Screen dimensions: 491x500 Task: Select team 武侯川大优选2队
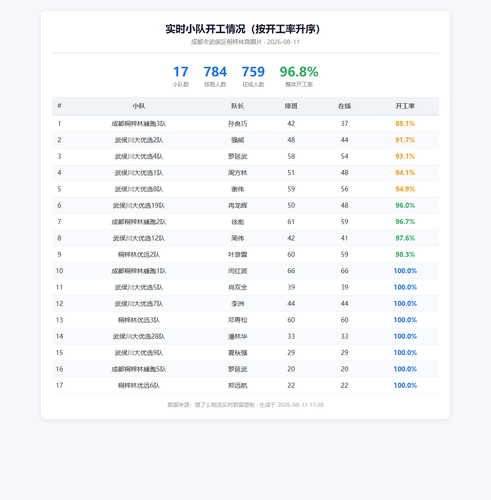pos(139,140)
